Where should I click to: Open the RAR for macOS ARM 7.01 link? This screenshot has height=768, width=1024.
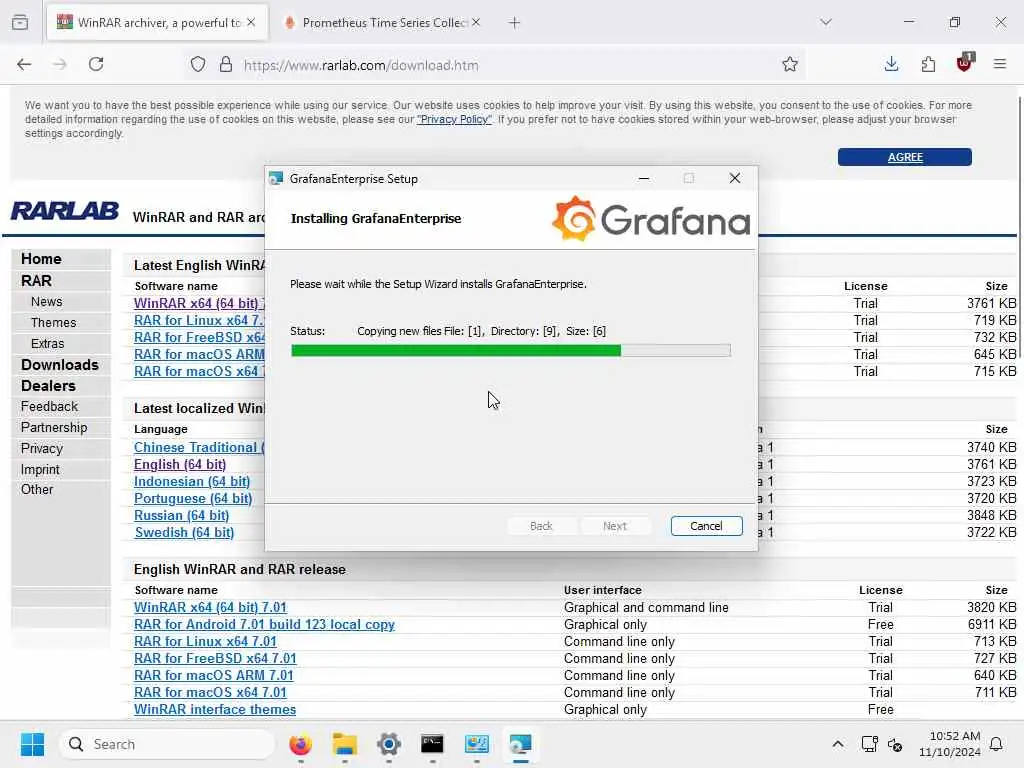coord(214,675)
